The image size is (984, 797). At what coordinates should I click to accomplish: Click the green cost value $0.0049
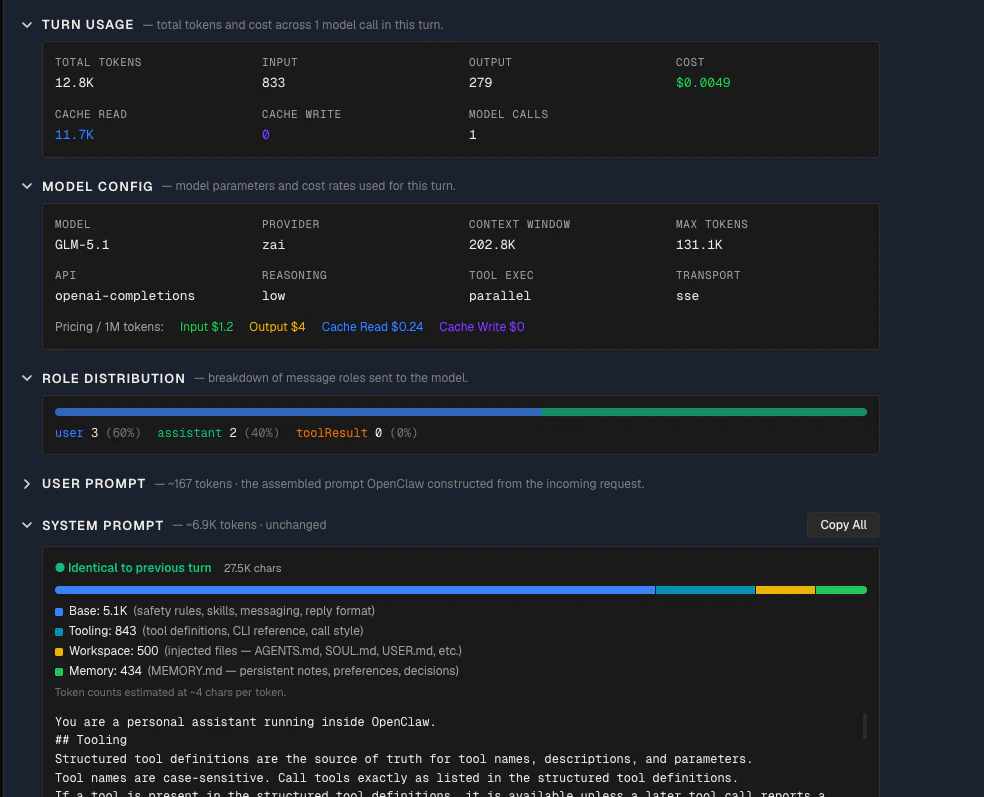pos(703,83)
